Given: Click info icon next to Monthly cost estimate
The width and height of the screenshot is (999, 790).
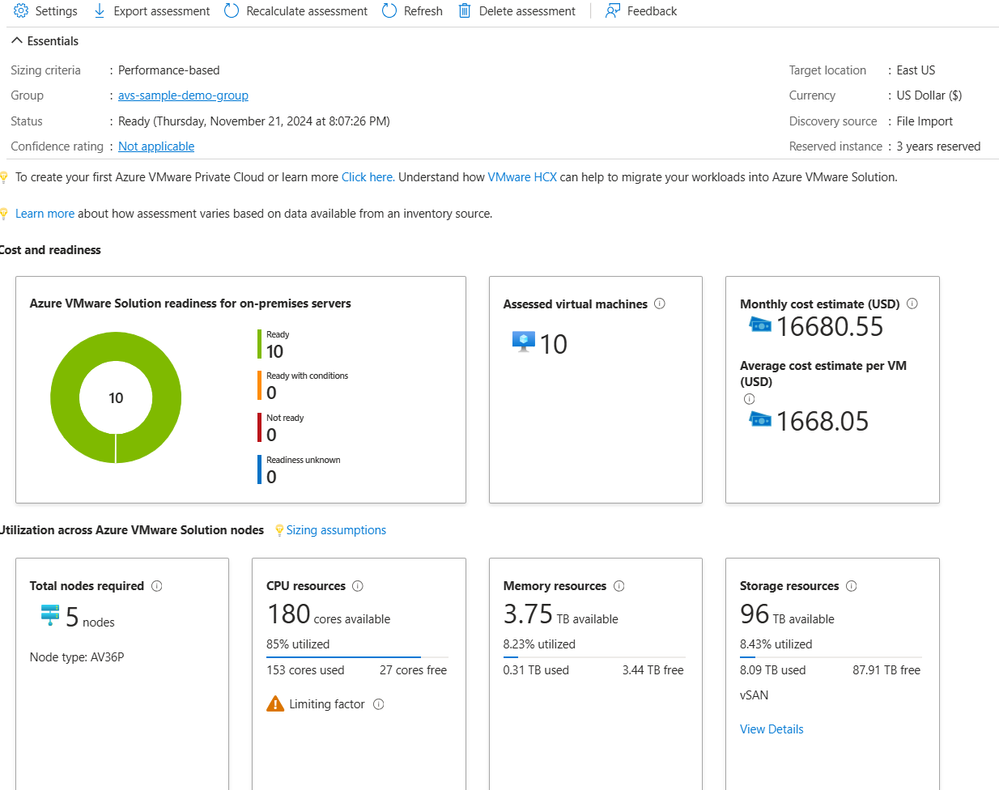Looking at the screenshot, I should tap(912, 304).
